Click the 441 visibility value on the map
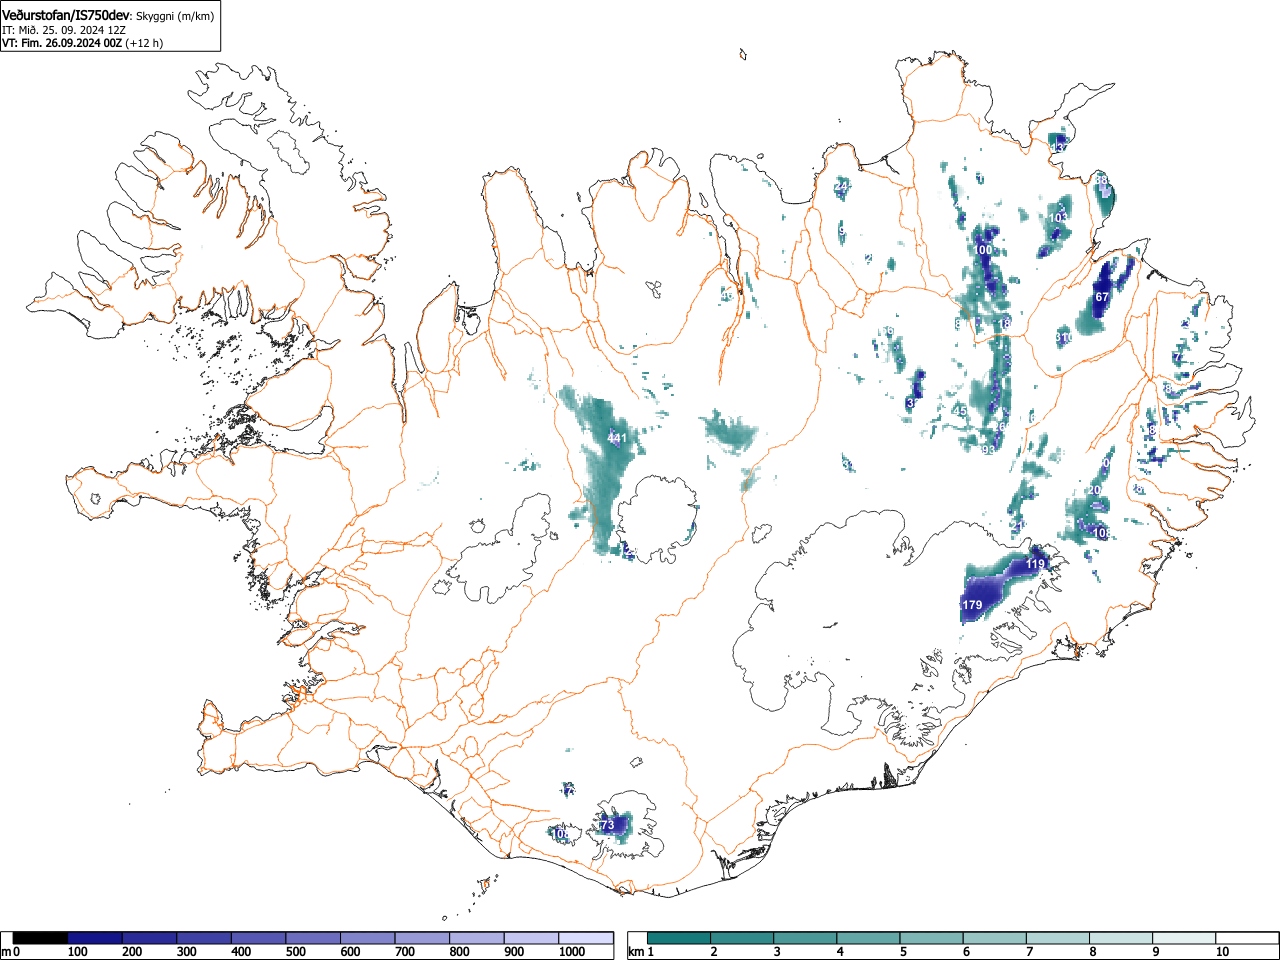The height and width of the screenshot is (960, 1280). (617, 438)
